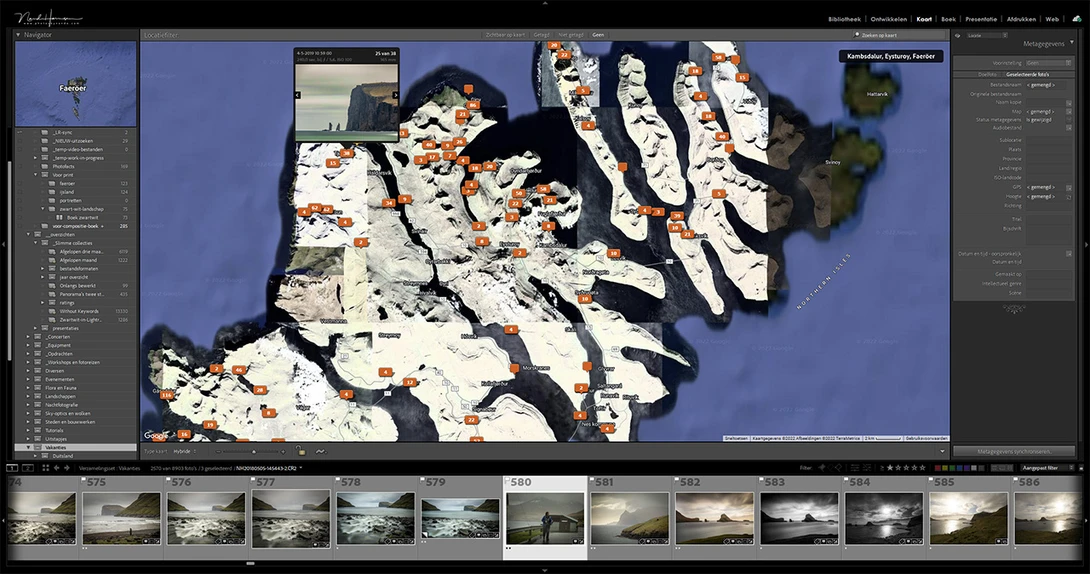Click the map marker with 86 photos
Screen dimensions: 1090x574
pyautogui.click(x=473, y=105)
